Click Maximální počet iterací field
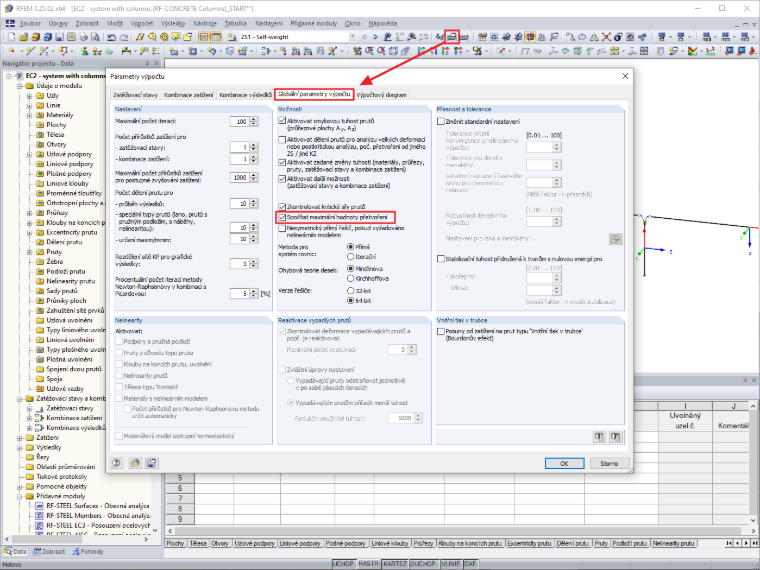 click(239, 122)
